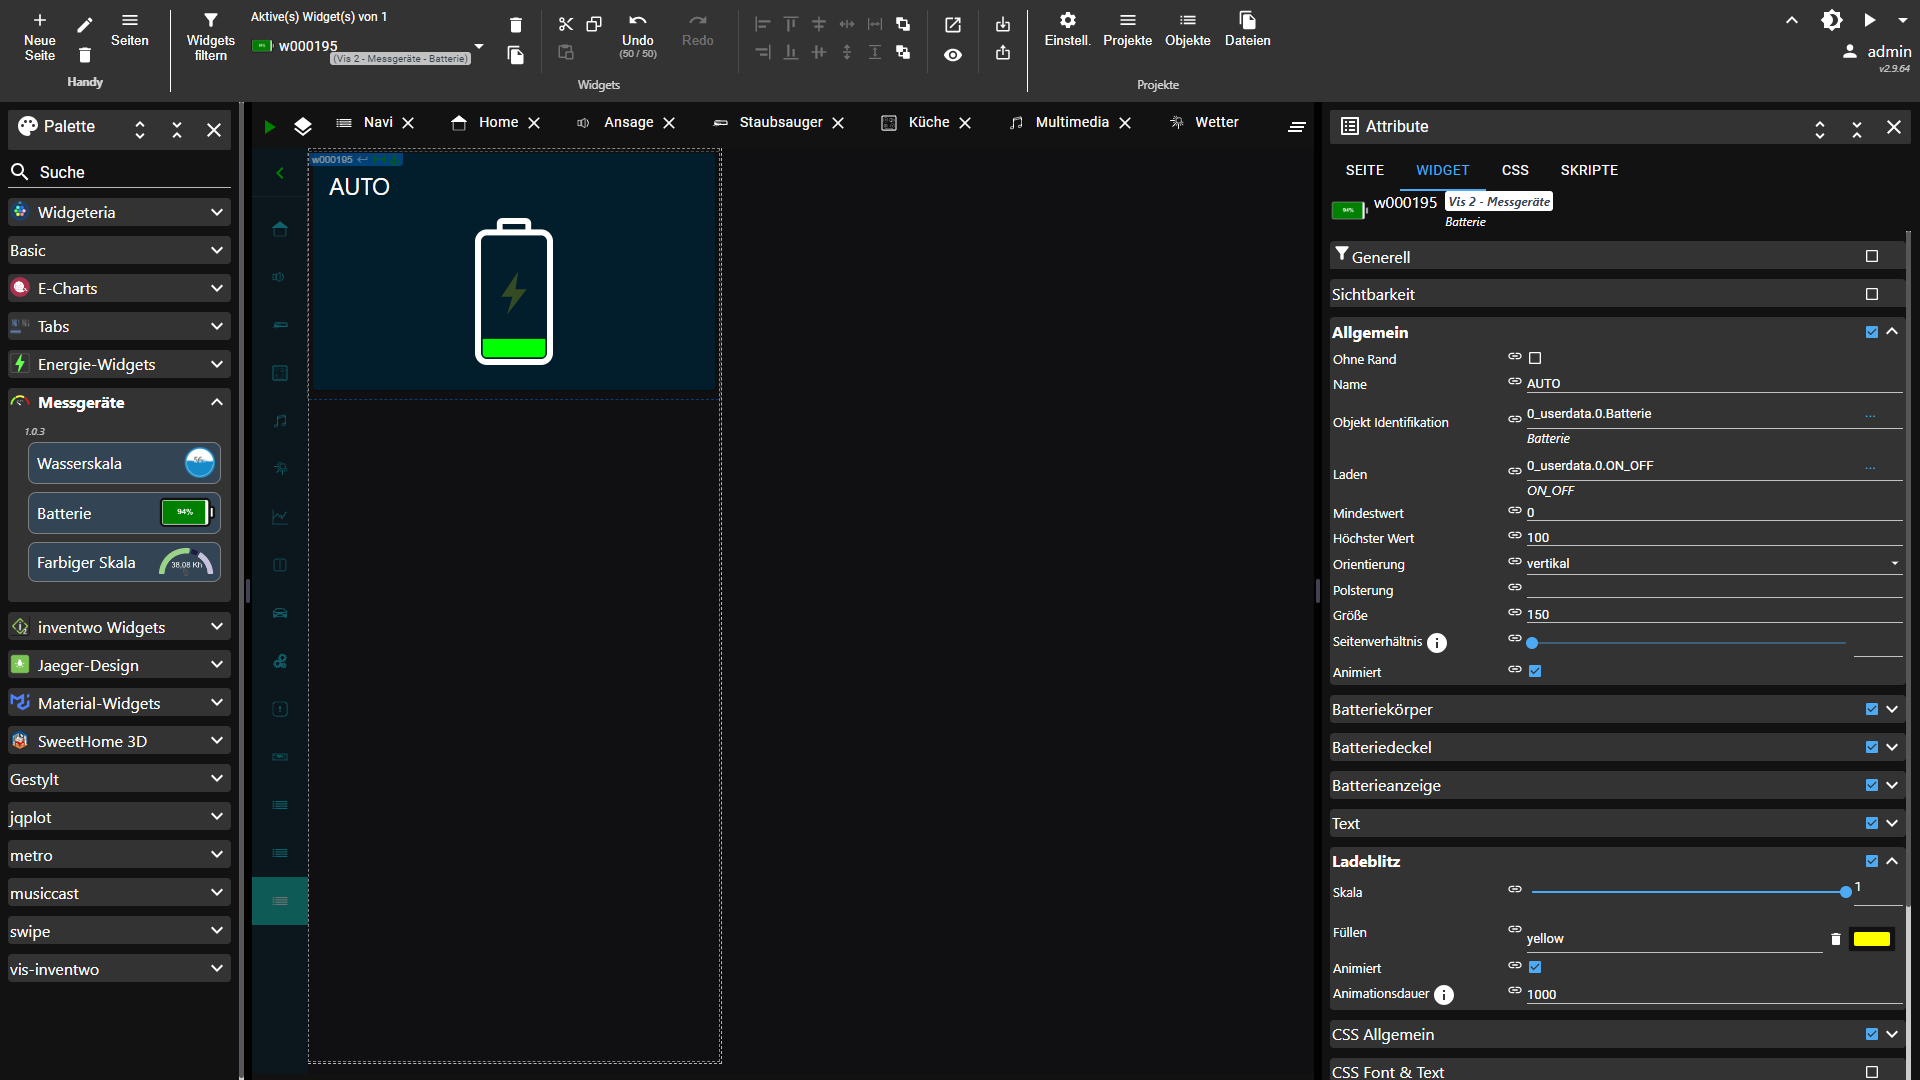
Task: Drag the Ladeblitz Skala slider
Action: pyautogui.click(x=1846, y=890)
